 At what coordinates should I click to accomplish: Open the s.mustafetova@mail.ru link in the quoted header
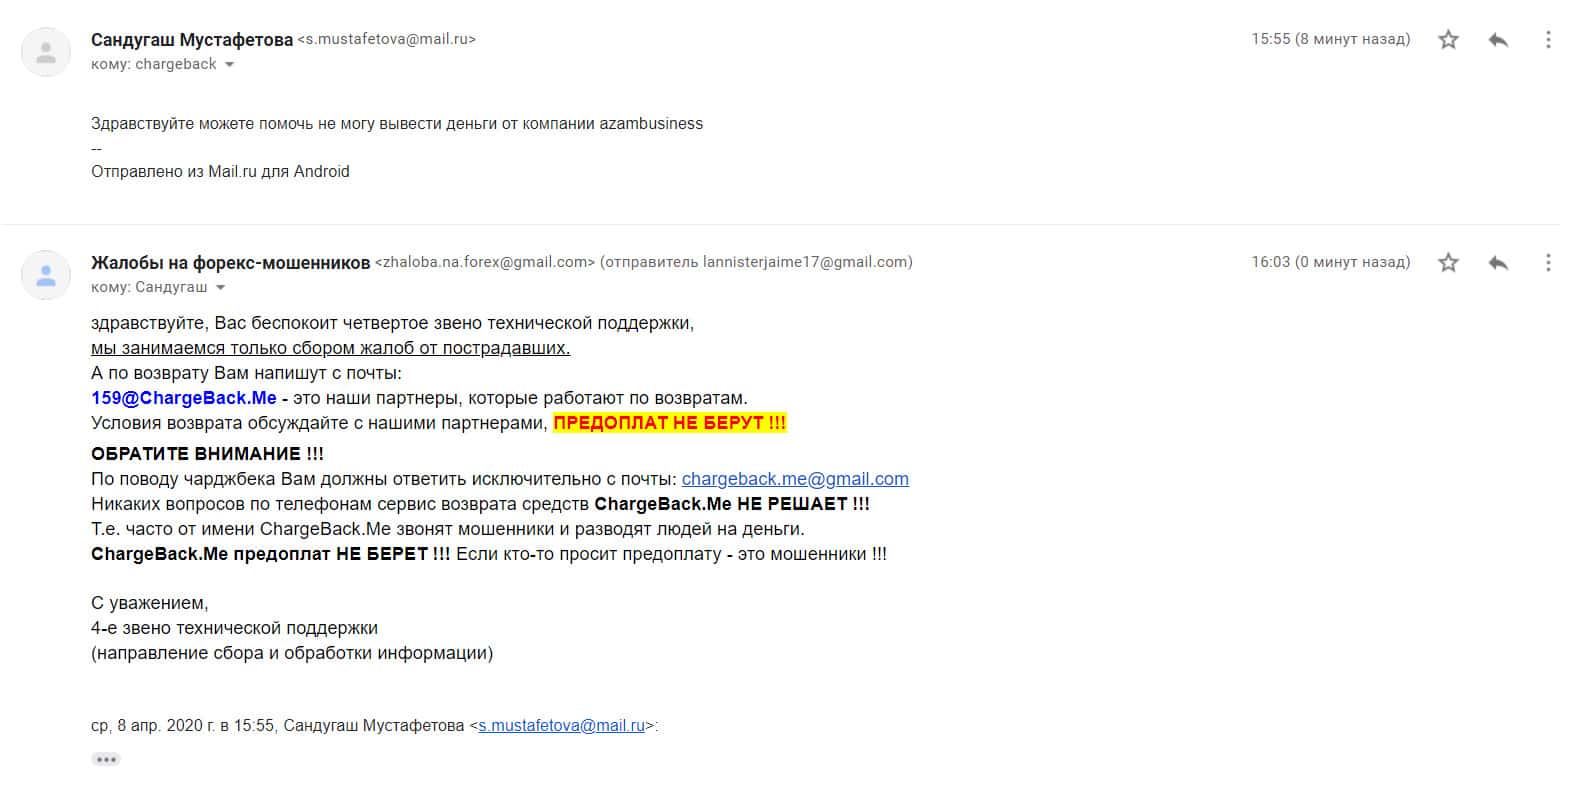pyautogui.click(x=561, y=726)
